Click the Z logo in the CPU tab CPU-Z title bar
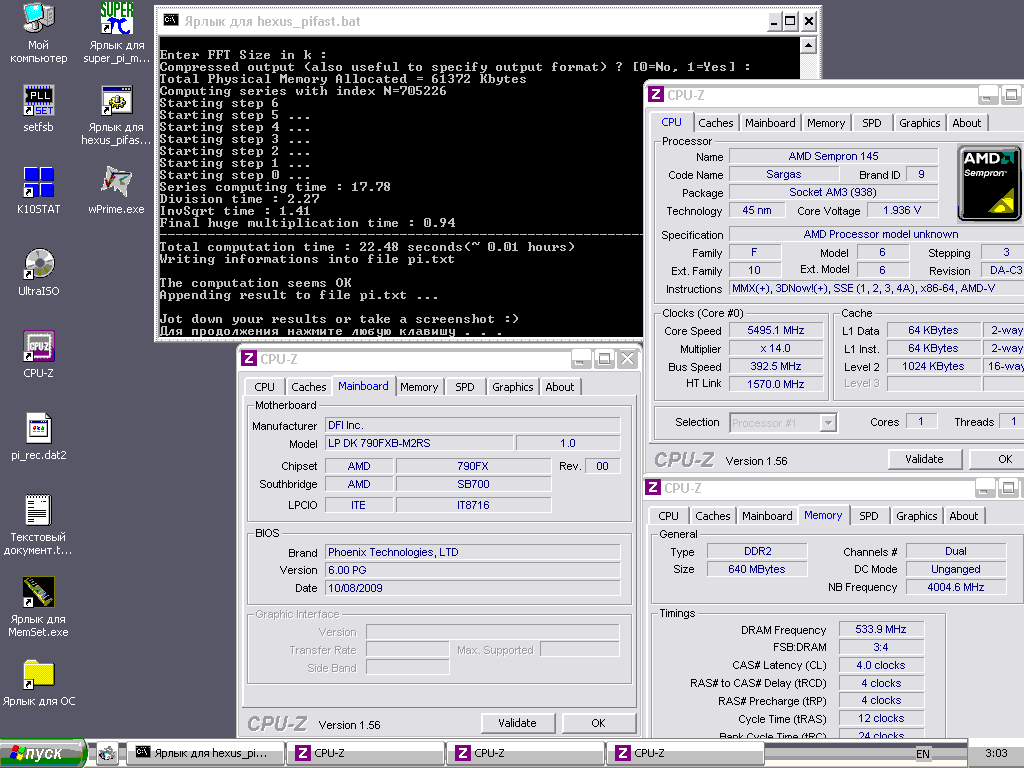1024x768 pixels. point(656,95)
